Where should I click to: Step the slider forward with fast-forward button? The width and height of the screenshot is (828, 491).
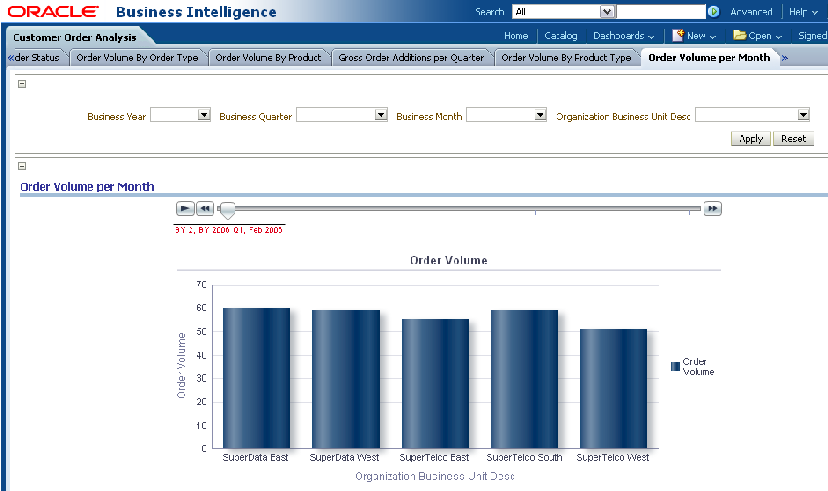pyautogui.click(x=712, y=209)
